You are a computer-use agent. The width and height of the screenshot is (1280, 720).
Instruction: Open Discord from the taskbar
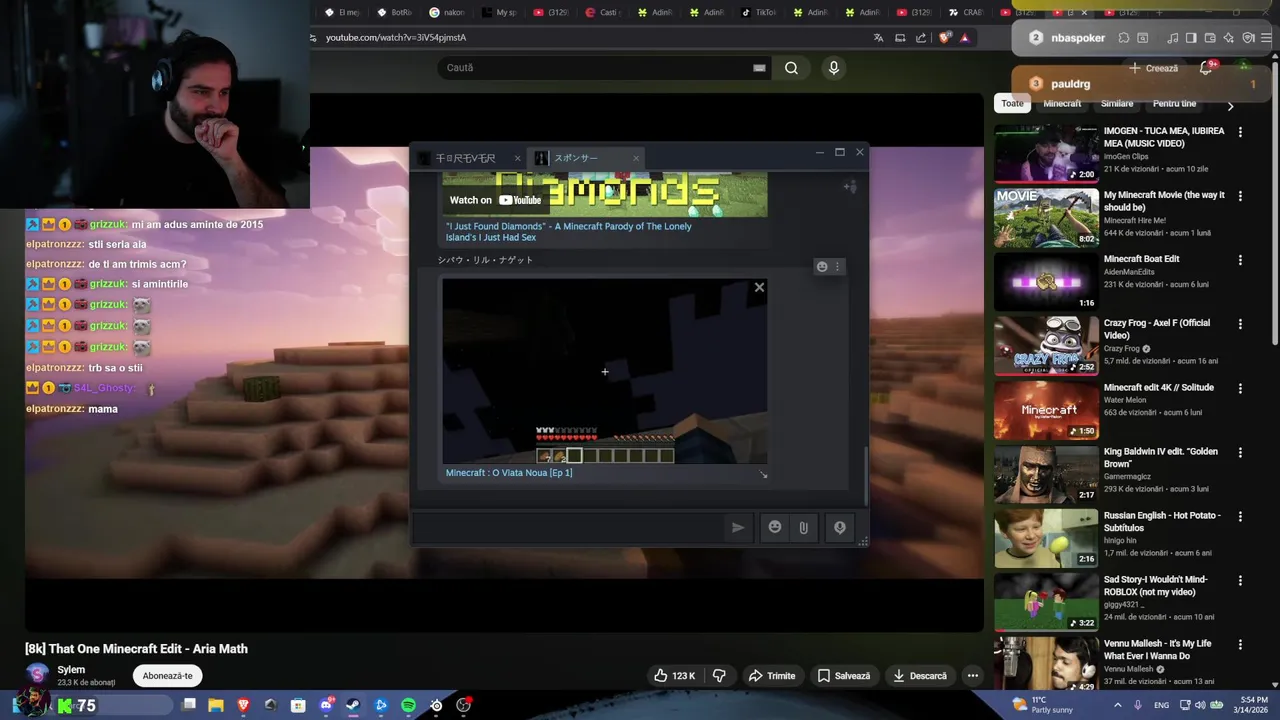(326, 705)
